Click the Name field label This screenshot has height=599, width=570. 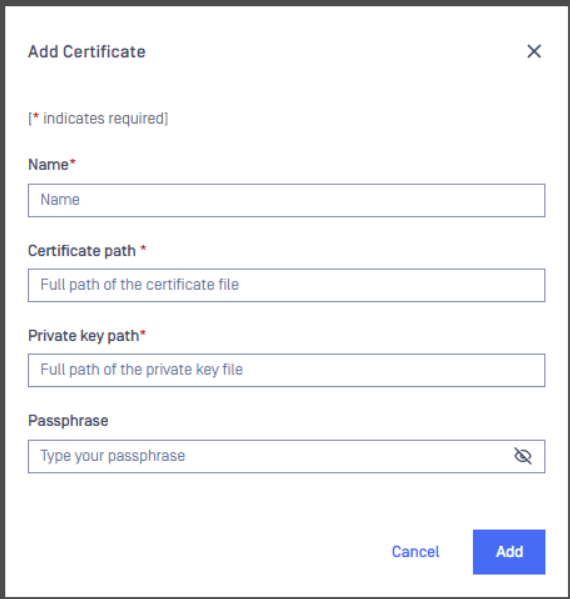(x=49, y=165)
